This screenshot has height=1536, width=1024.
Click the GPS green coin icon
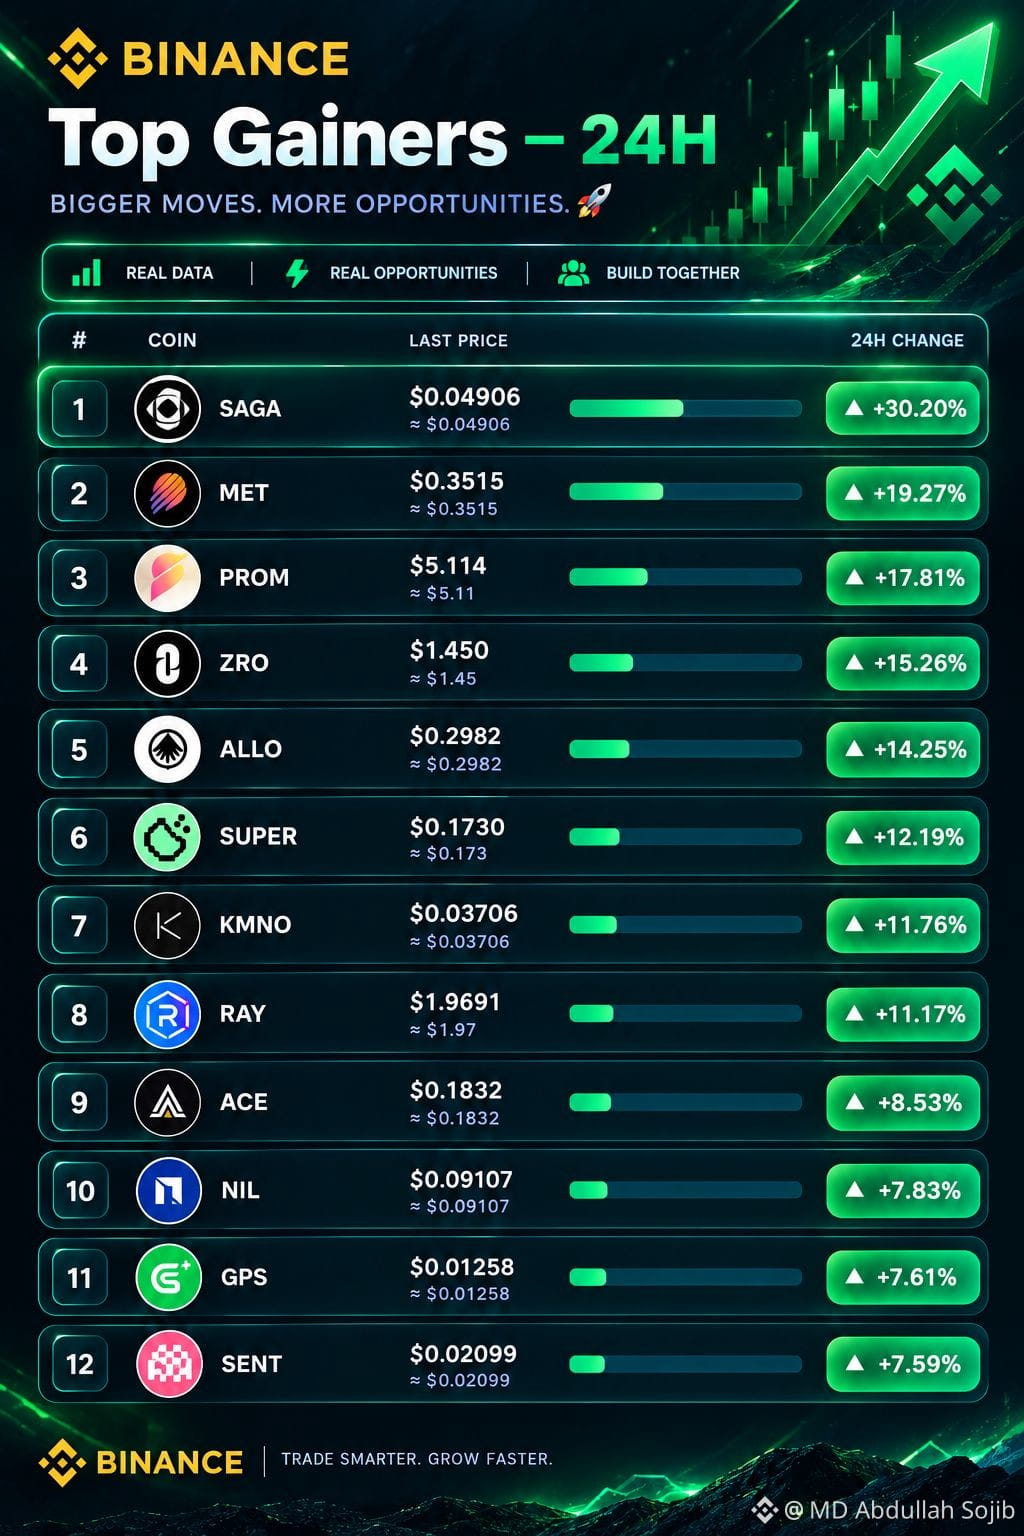coord(168,1277)
